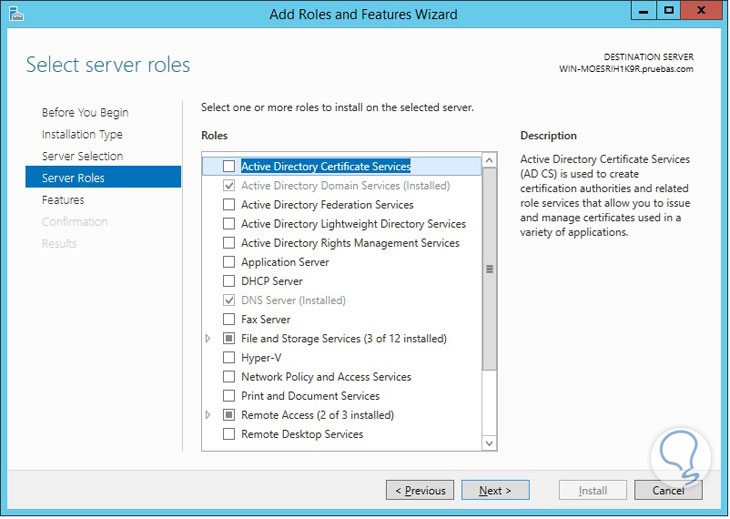Jump to the Features page
Image resolution: width=730 pixels, height=519 pixels.
pyautogui.click(x=63, y=200)
